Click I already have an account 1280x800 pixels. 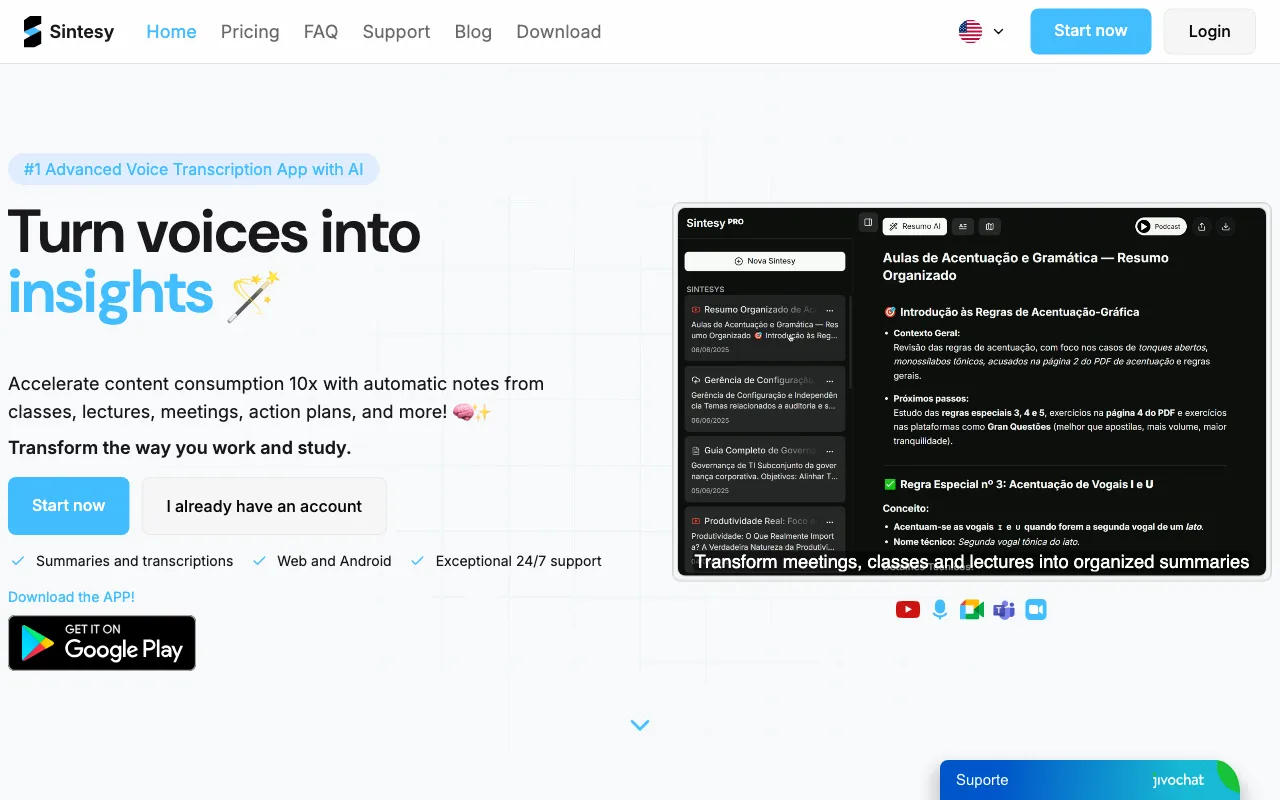(264, 506)
